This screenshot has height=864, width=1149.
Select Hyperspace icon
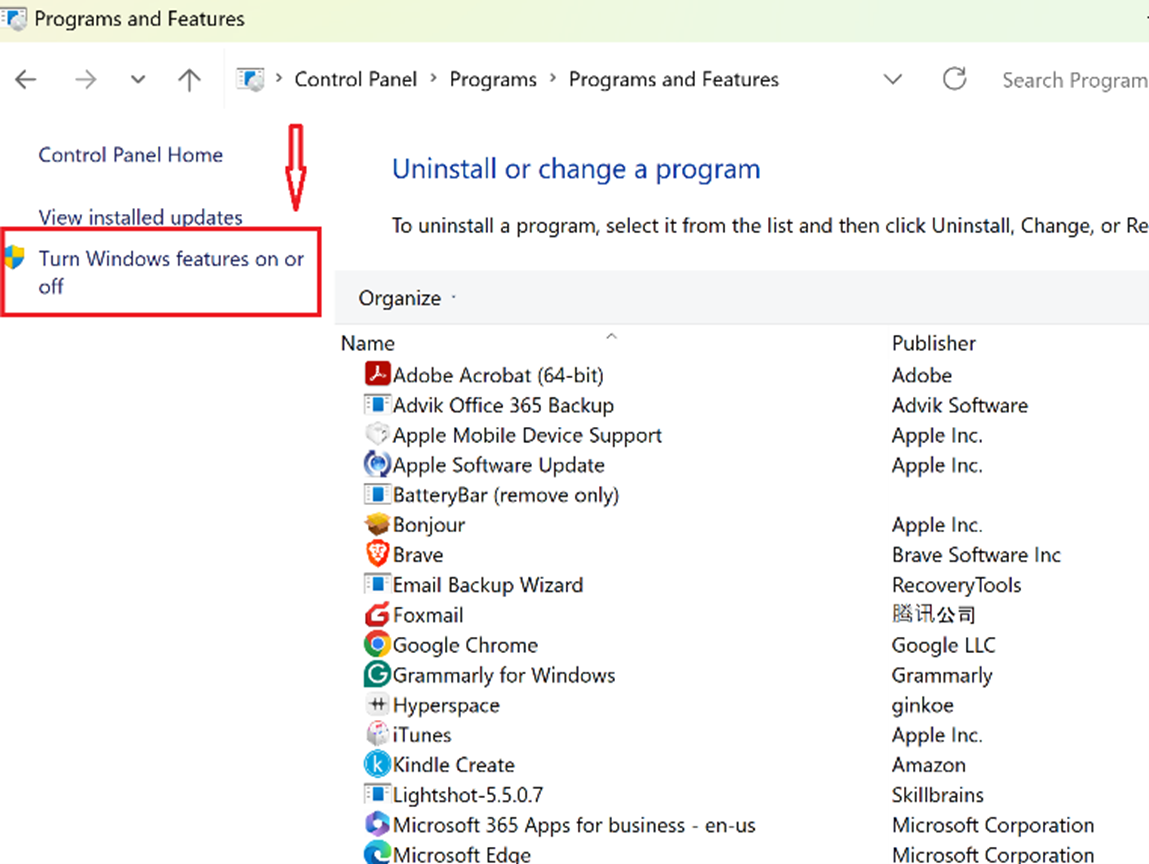377,704
